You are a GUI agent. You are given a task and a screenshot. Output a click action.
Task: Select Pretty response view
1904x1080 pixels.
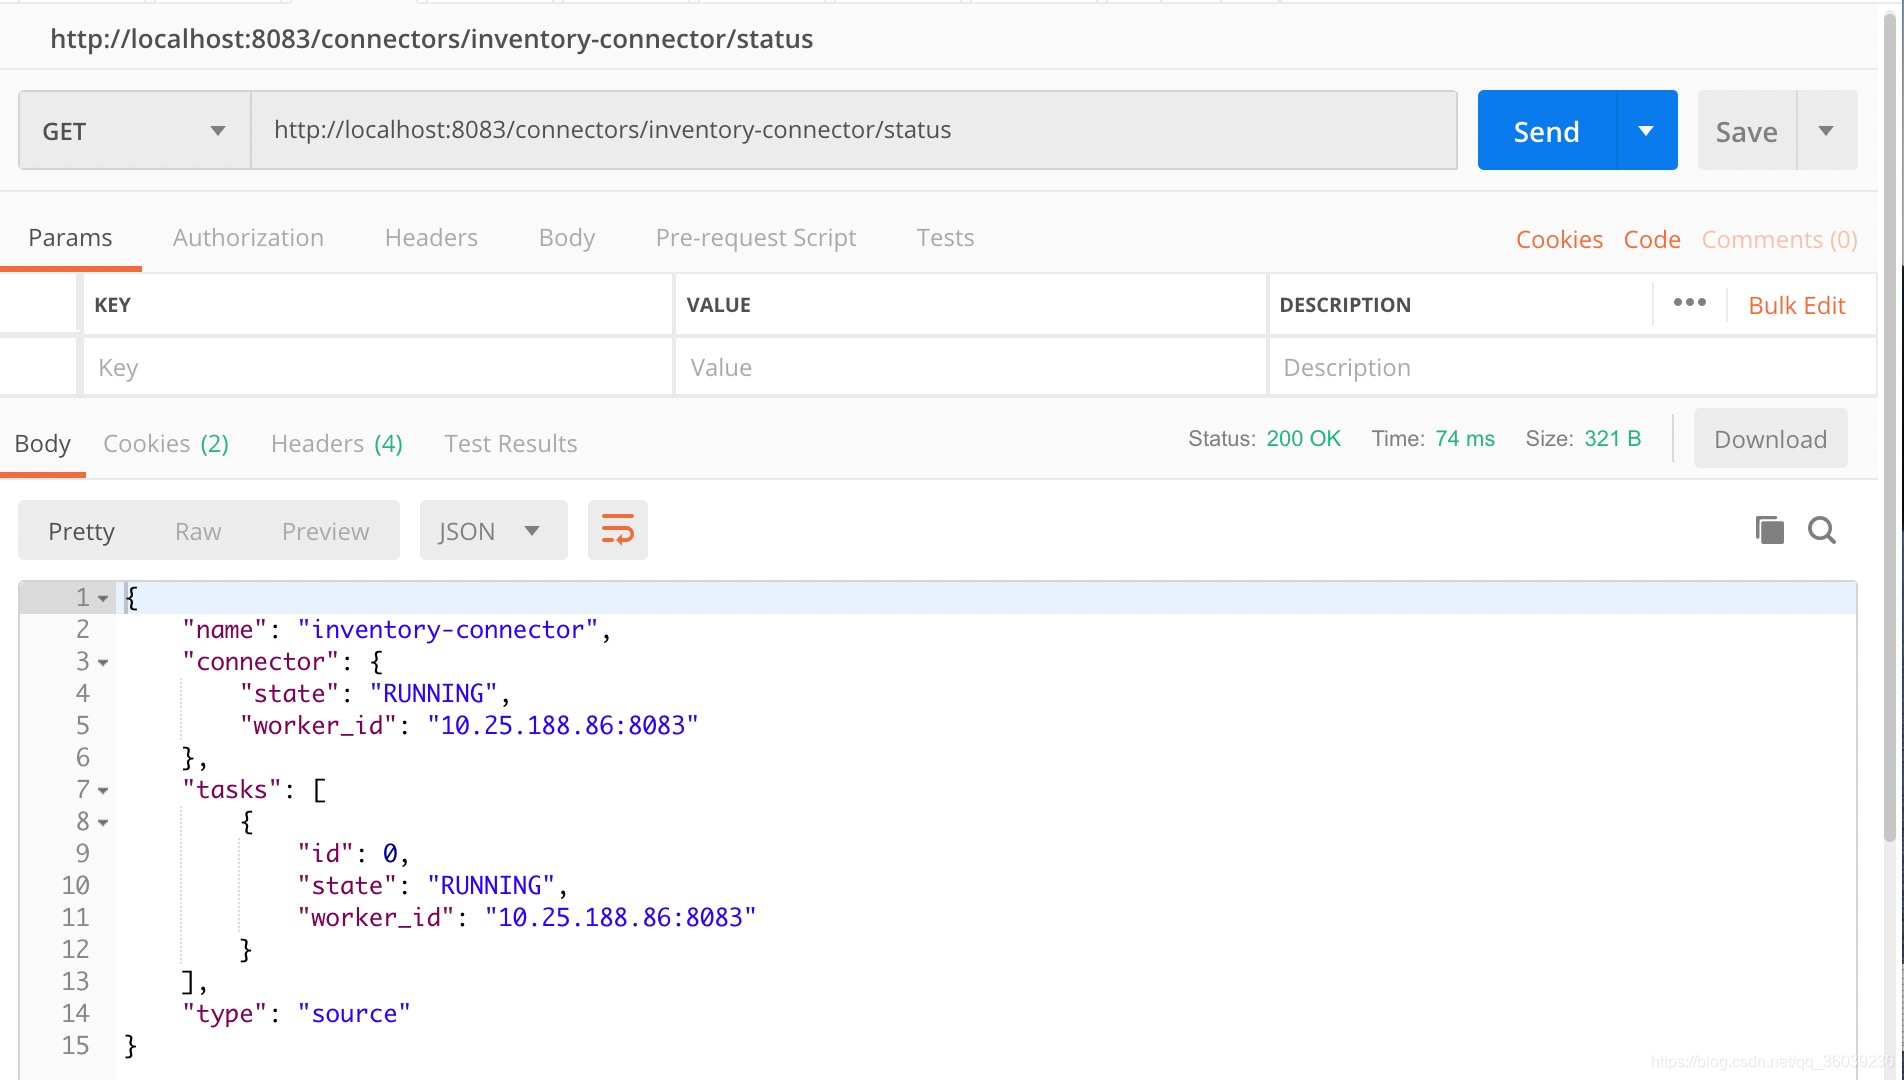point(82,531)
